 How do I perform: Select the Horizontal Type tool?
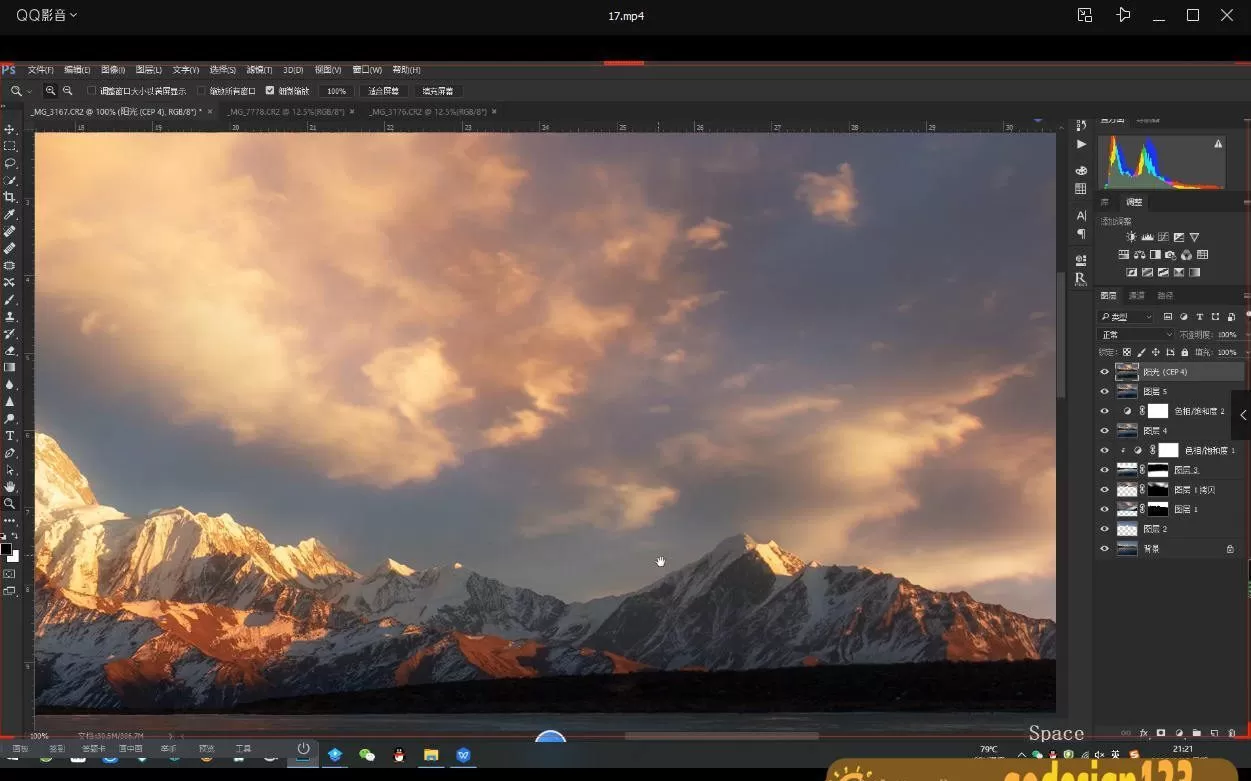[10, 436]
